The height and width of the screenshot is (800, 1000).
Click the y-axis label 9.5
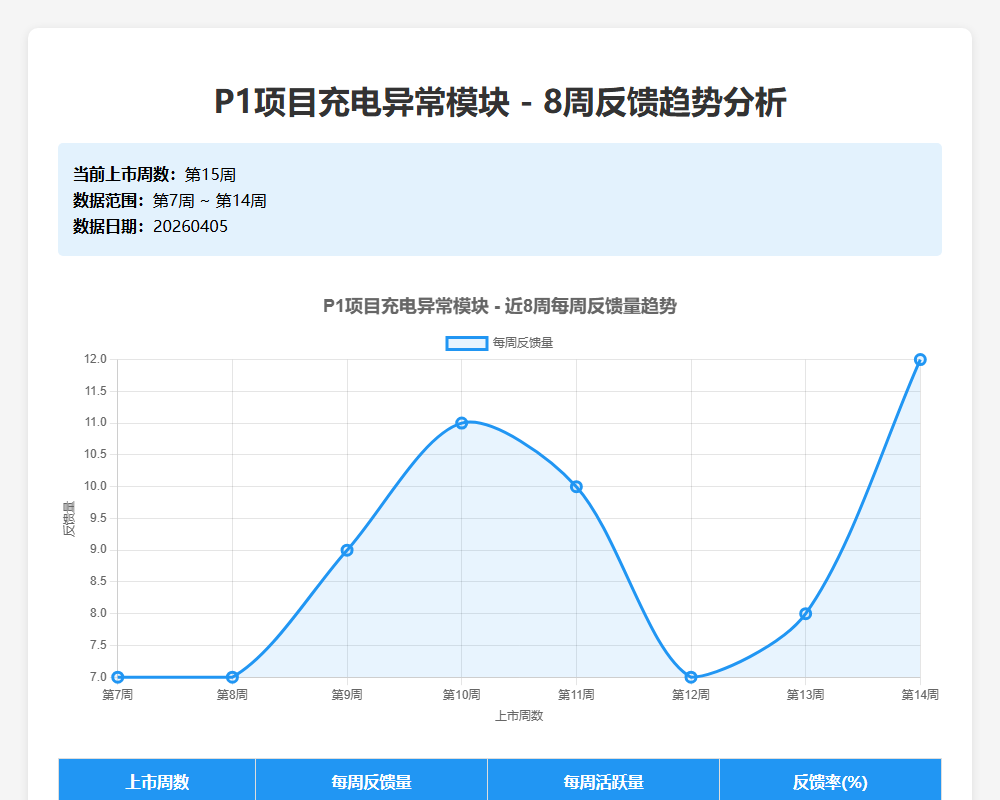pos(98,518)
